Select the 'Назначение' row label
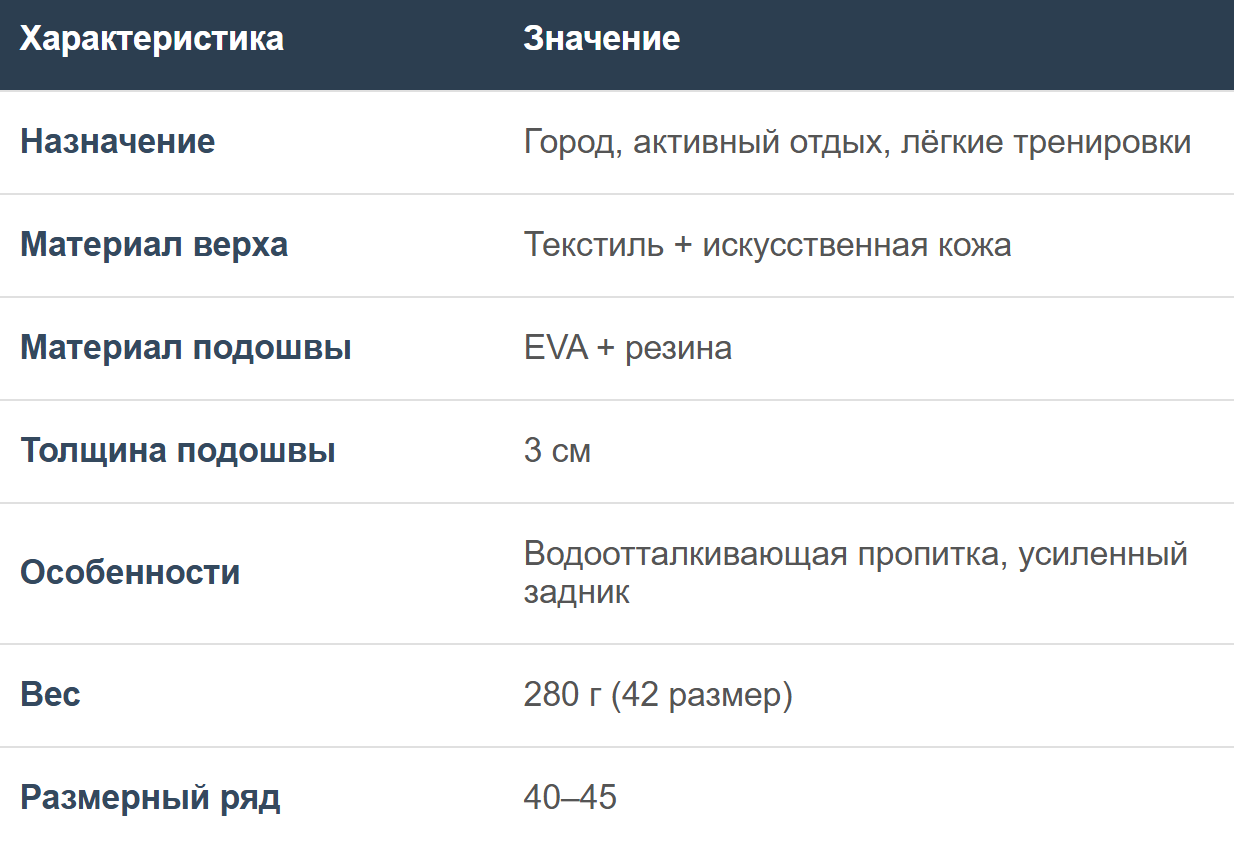Viewport: 1234px width, 843px height. click(x=118, y=142)
